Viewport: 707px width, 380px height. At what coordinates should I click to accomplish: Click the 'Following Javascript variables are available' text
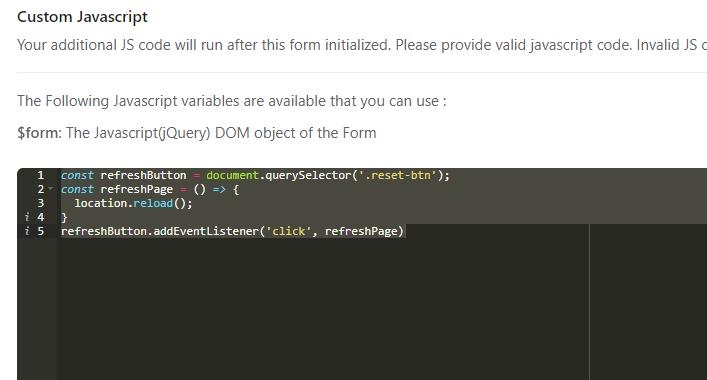pos(232,101)
